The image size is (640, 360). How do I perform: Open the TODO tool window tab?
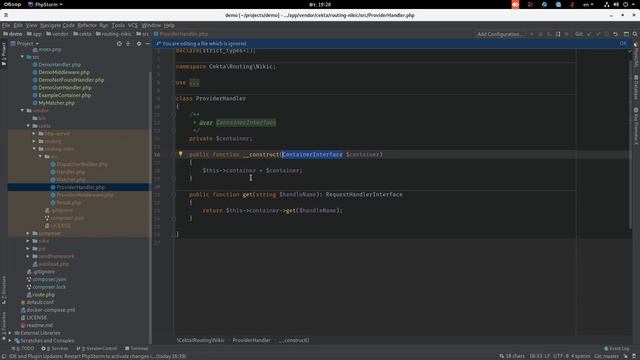23,348
